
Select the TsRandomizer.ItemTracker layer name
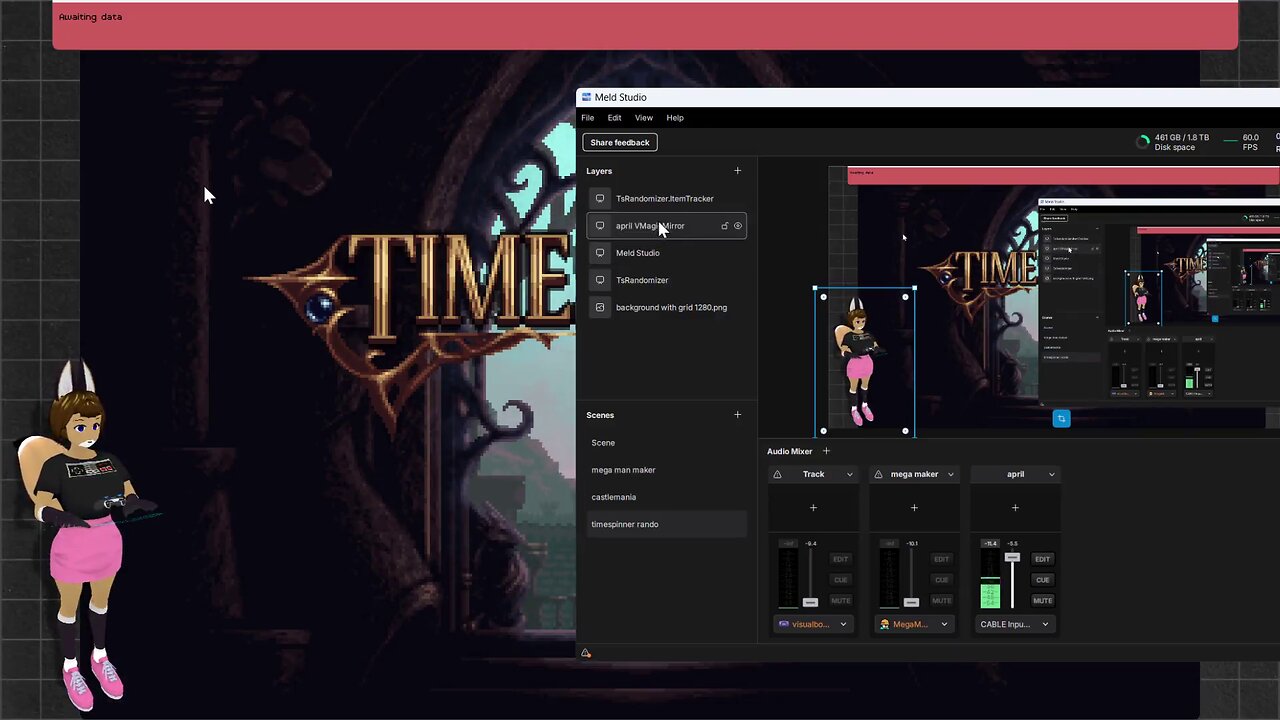click(x=665, y=199)
